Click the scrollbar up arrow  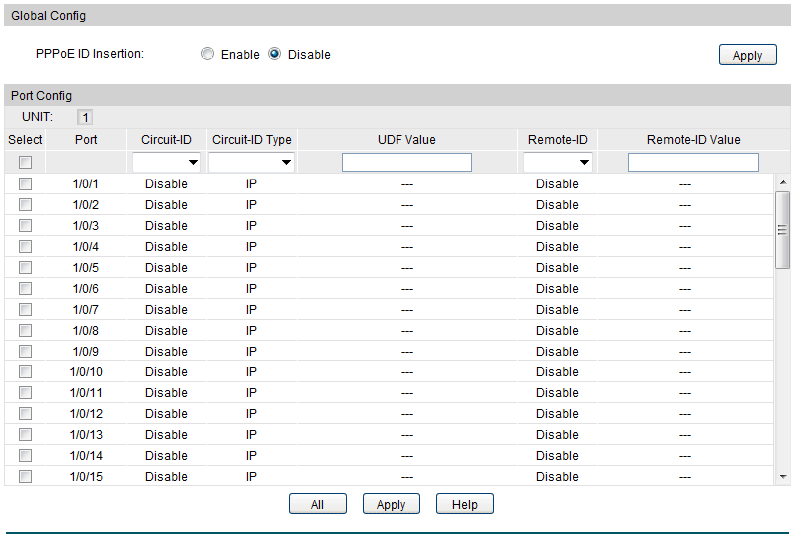(783, 182)
